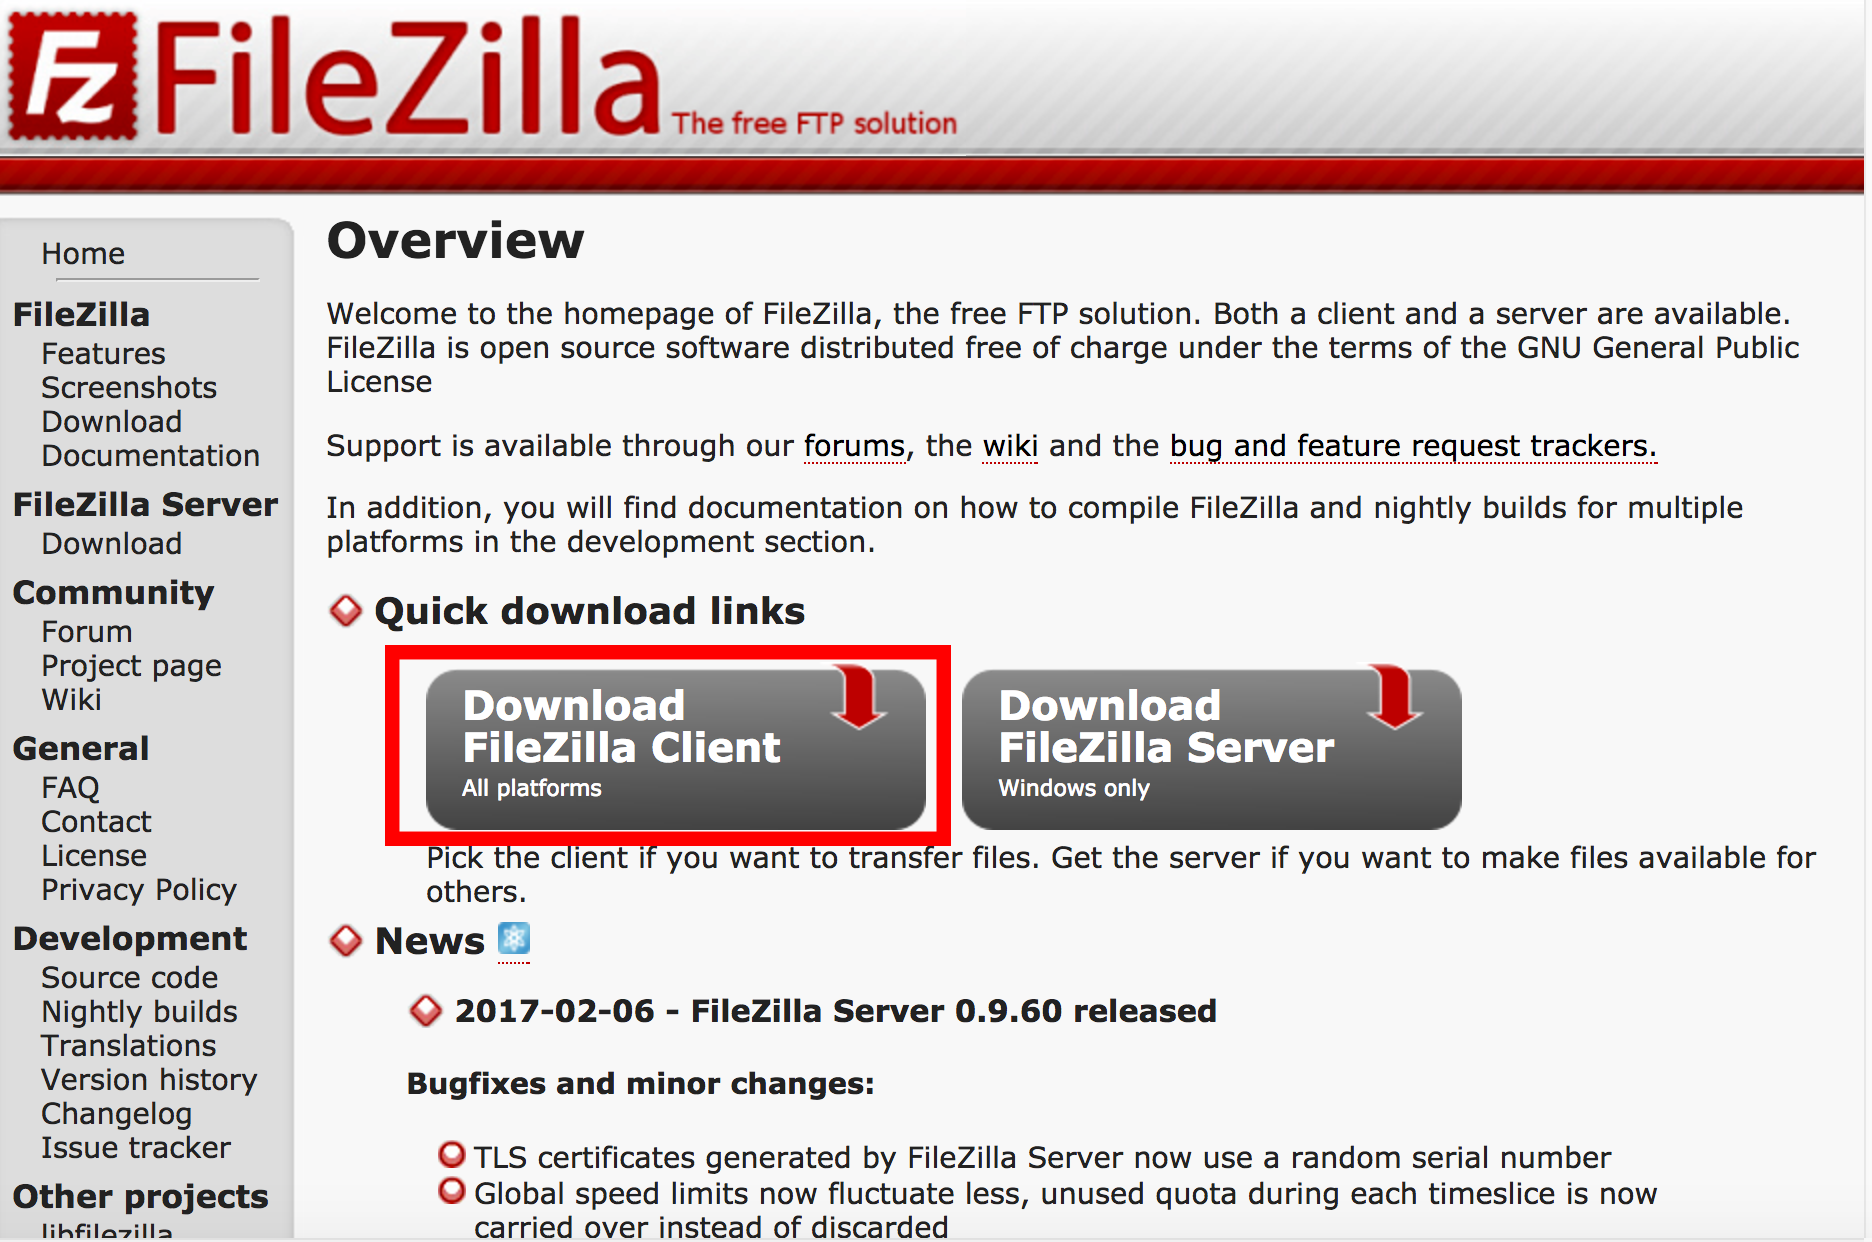The image size is (1872, 1242).
Task: Open Nightly builds in Development section
Action: 139,1012
